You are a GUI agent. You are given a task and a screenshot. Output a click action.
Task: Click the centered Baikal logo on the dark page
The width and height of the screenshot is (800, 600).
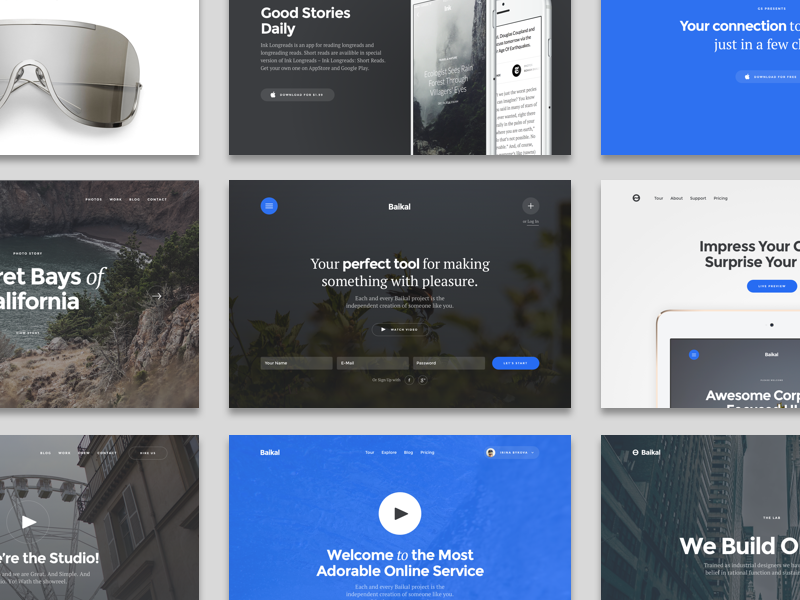(x=399, y=207)
